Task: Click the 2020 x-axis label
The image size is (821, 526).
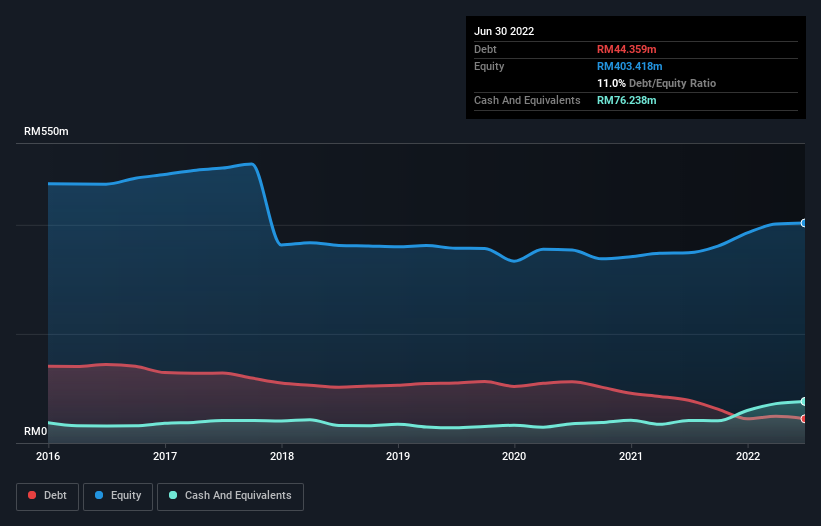Action: coord(514,456)
